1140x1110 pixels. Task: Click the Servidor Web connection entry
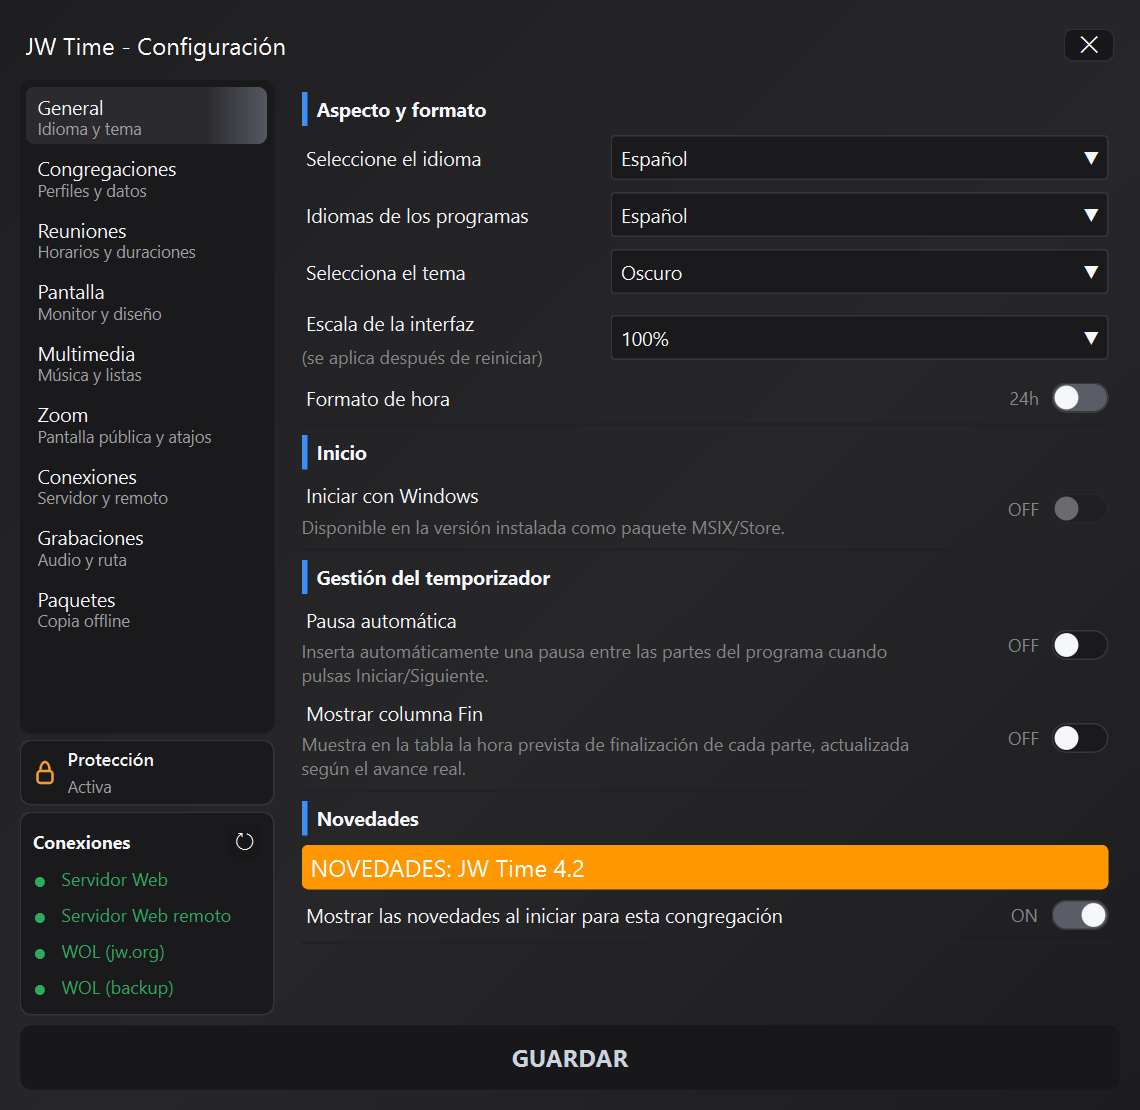point(114,880)
